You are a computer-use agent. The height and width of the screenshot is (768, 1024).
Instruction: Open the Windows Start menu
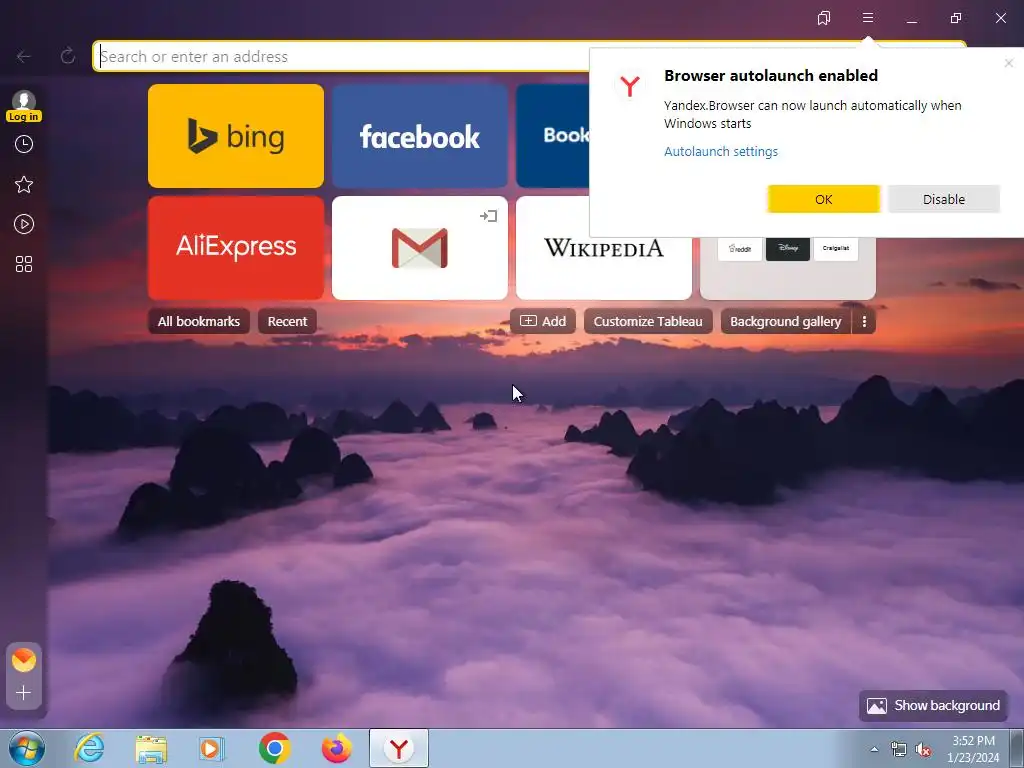click(x=27, y=748)
